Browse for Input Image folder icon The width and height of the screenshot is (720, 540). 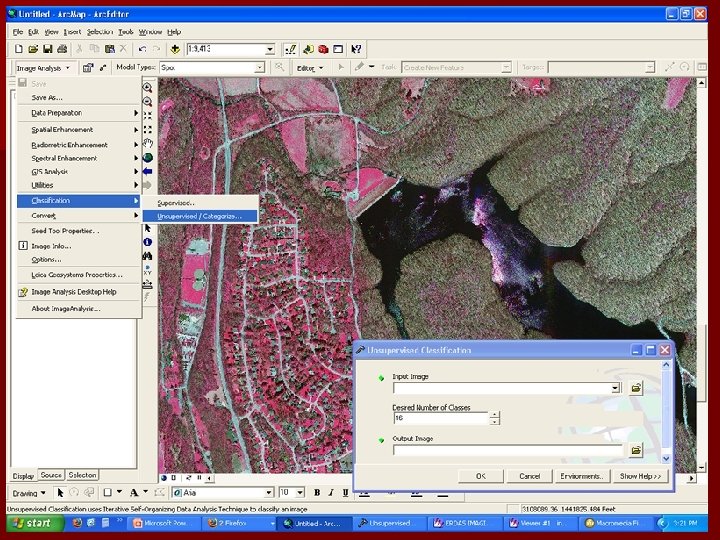pyautogui.click(x=636, y=388)
